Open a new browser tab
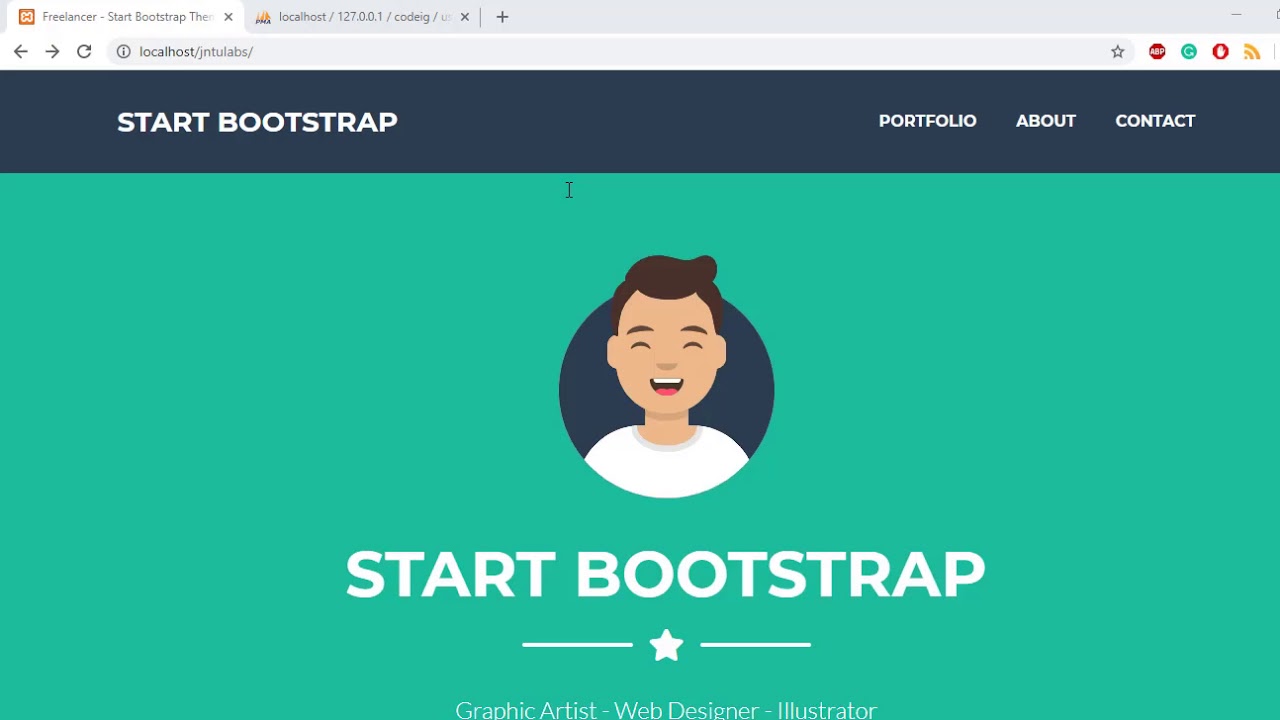This screenshot has width=1280, height=720. 502,17
